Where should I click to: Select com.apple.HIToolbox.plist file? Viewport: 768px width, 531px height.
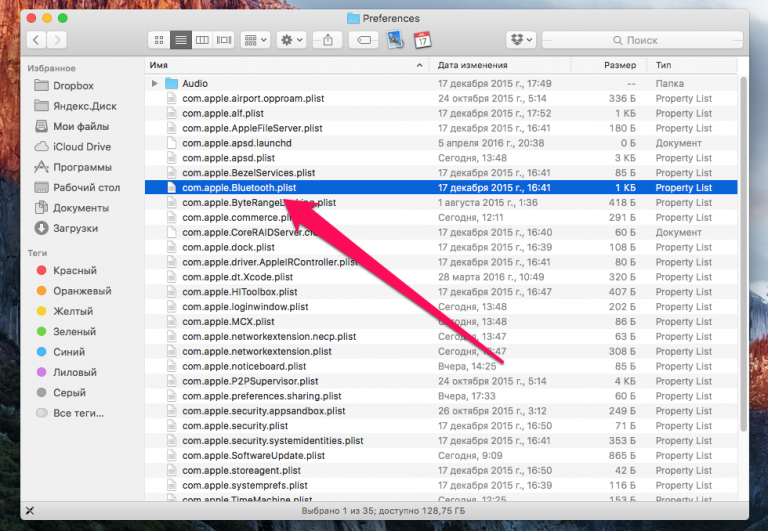(441, 292)
